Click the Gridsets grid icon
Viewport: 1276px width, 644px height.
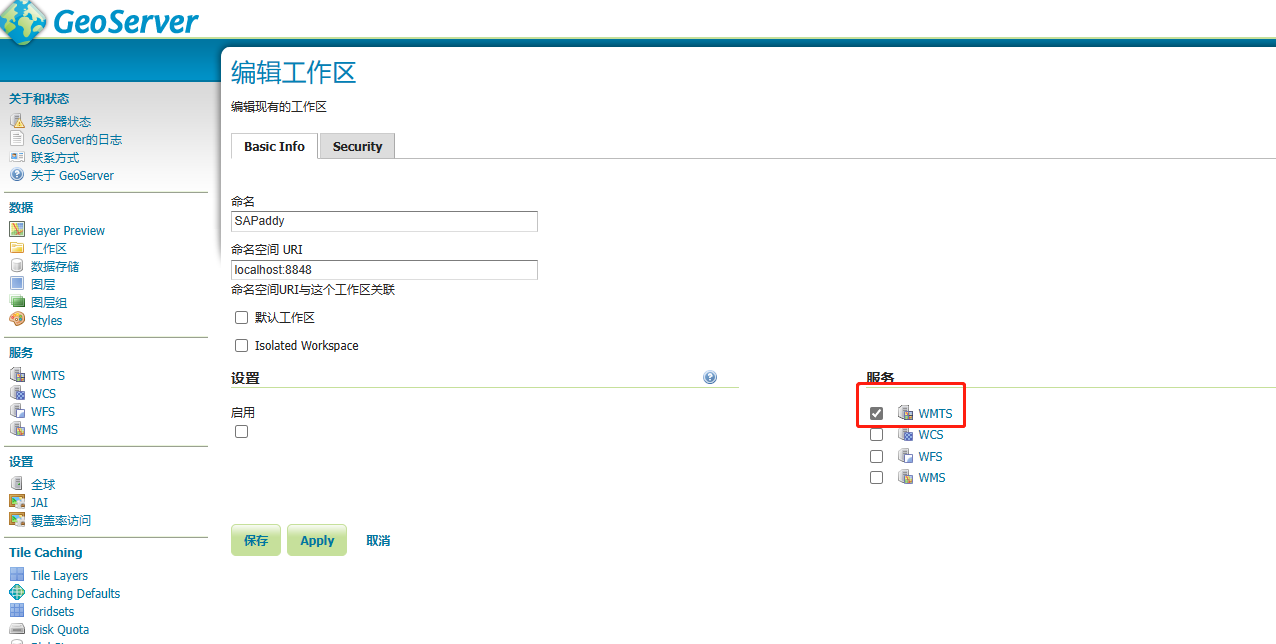[x=17, y=611]
